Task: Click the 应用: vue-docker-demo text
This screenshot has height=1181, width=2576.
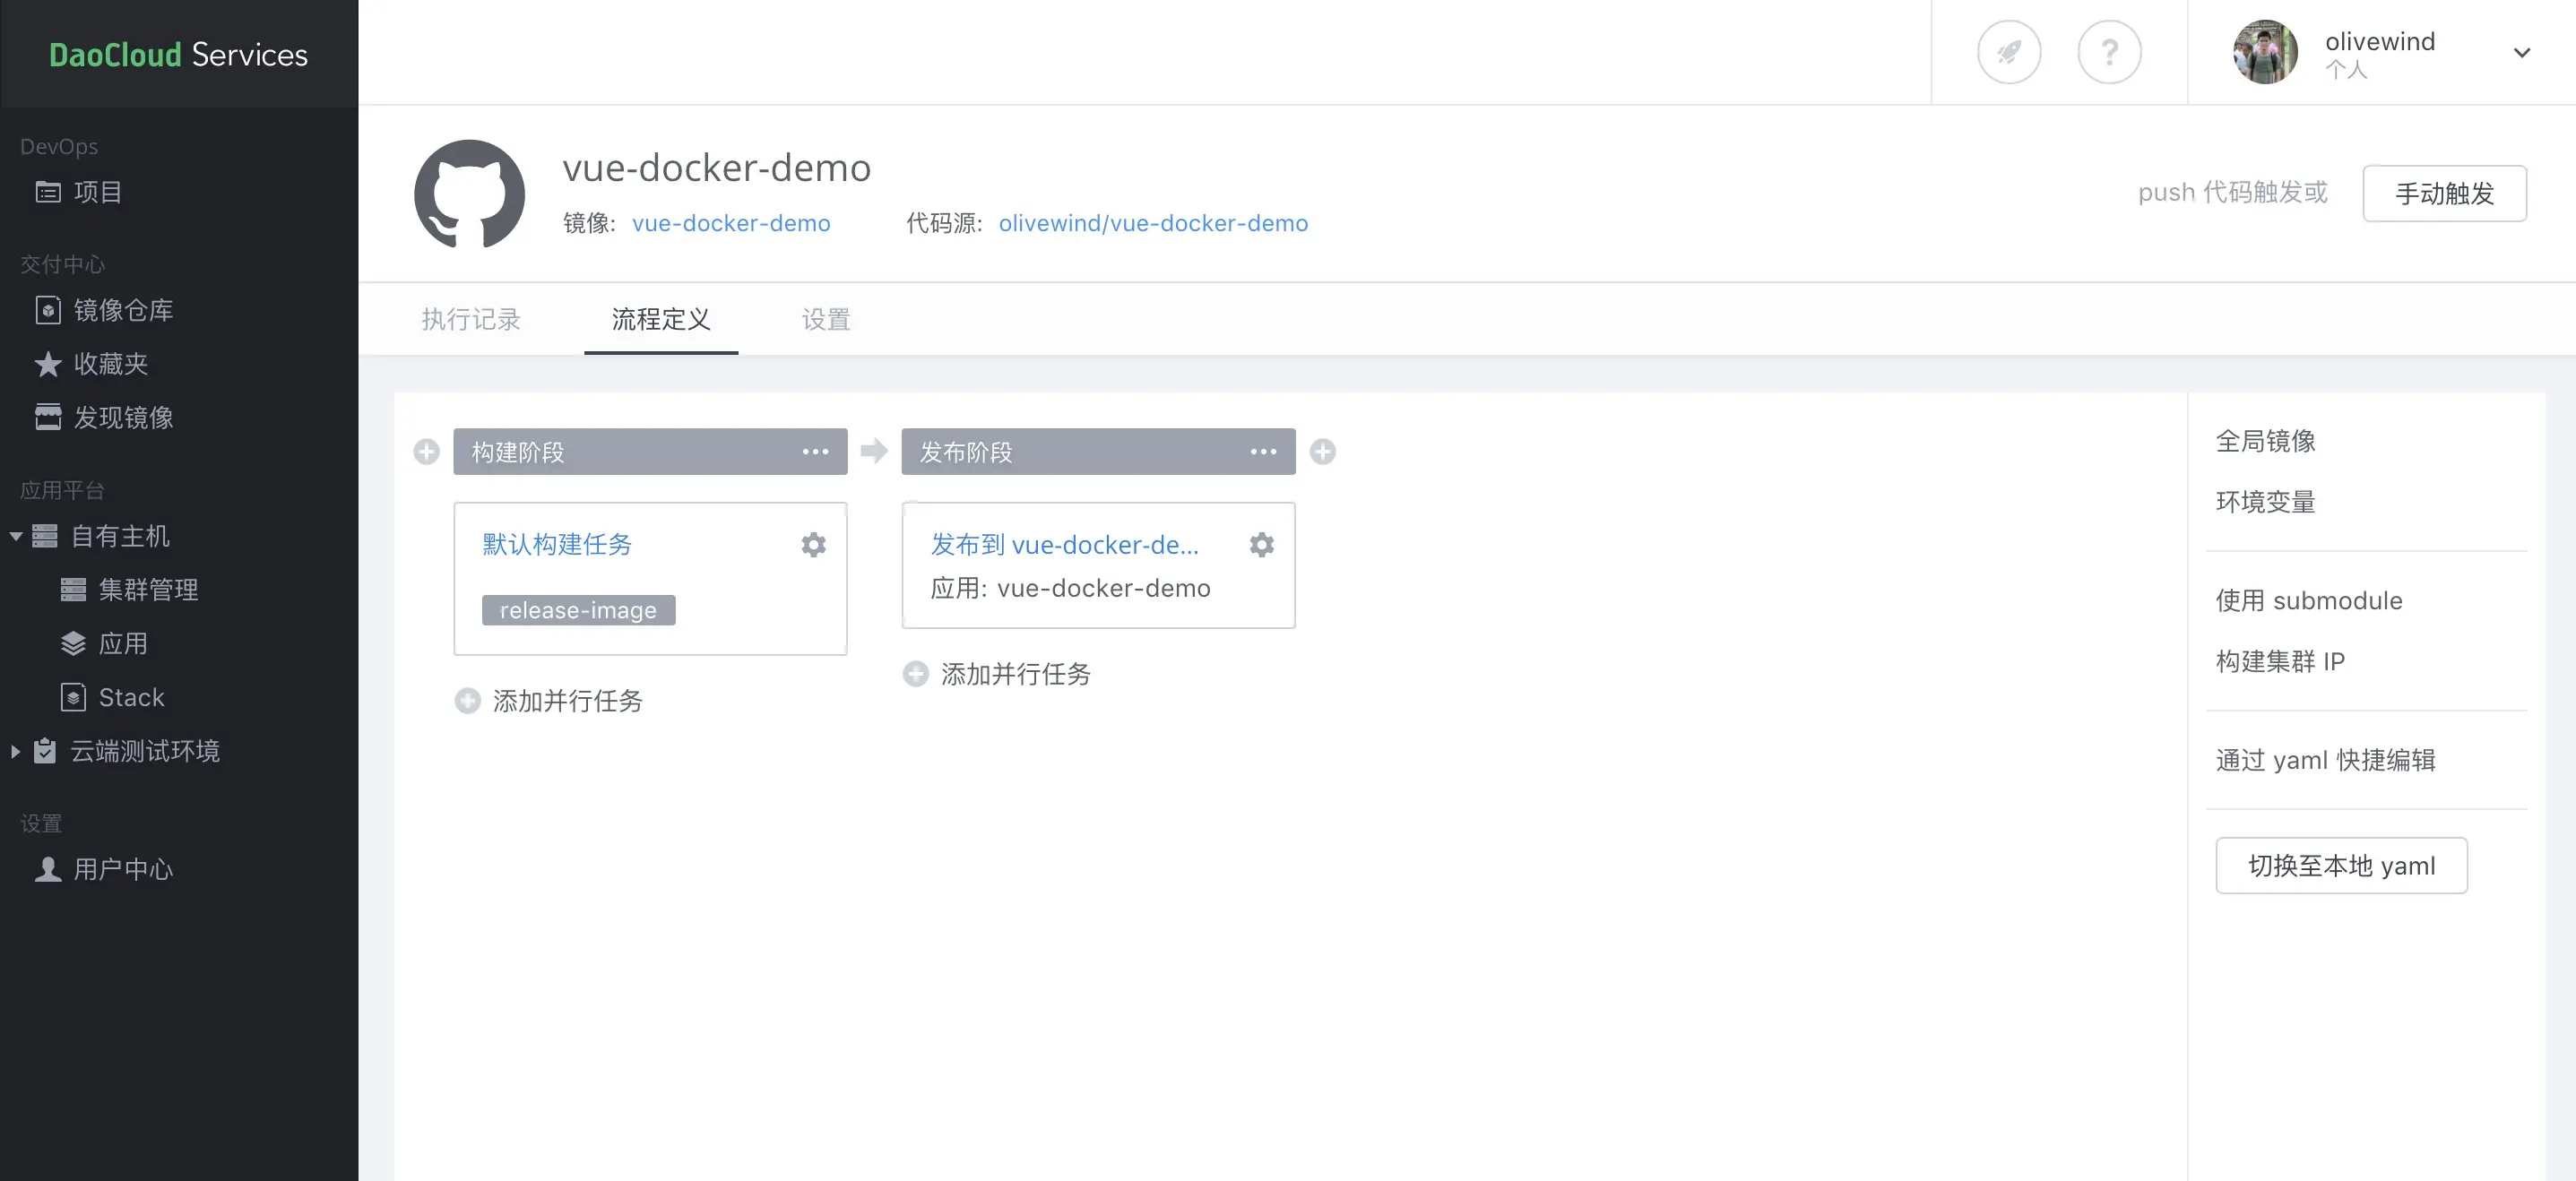Action: [x=1070, y=588]
